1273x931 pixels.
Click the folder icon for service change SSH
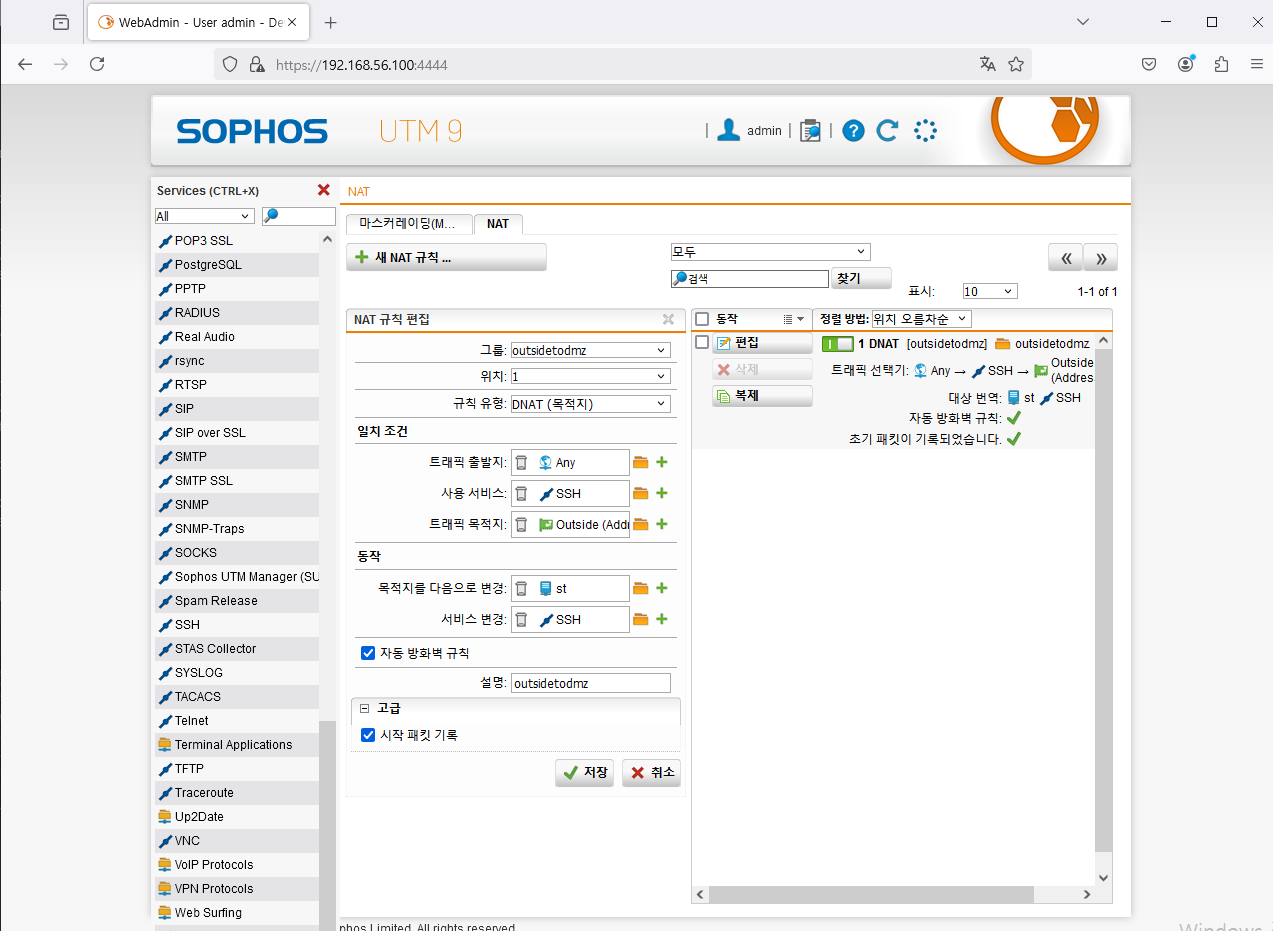pyautogui.click(x=641, y=619)
